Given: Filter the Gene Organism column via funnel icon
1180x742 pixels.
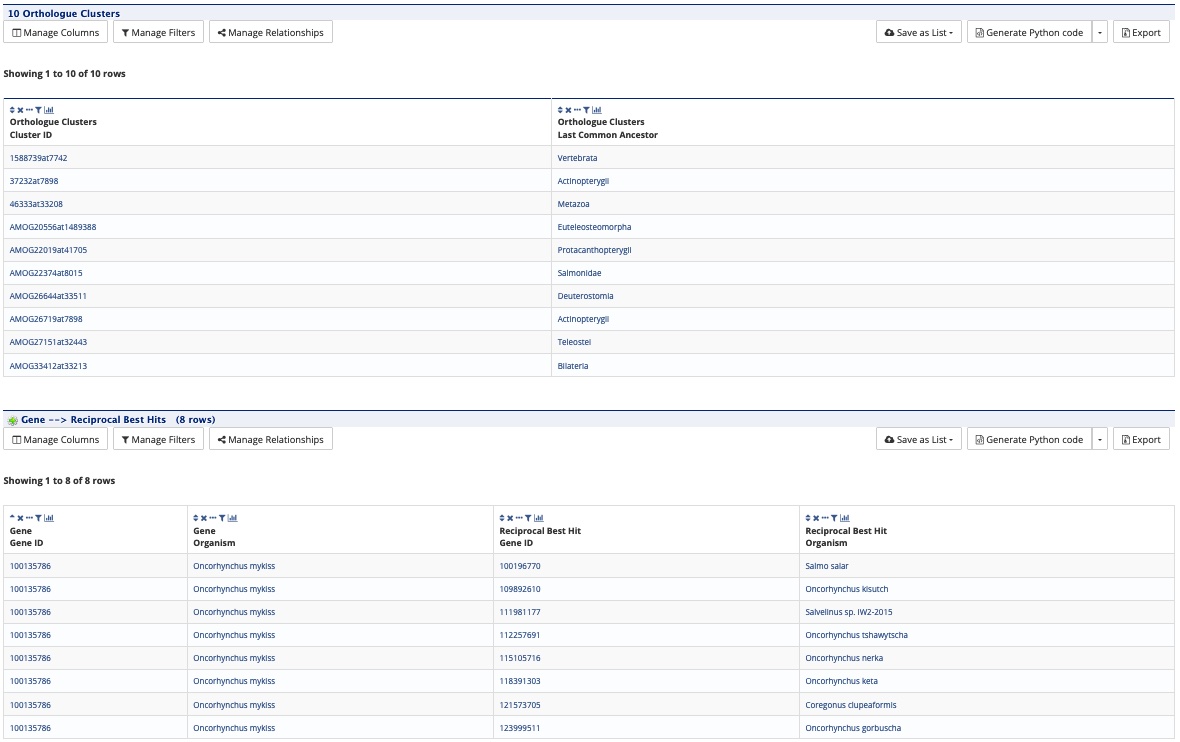Looking at the screenshot, I should (222, 518).
